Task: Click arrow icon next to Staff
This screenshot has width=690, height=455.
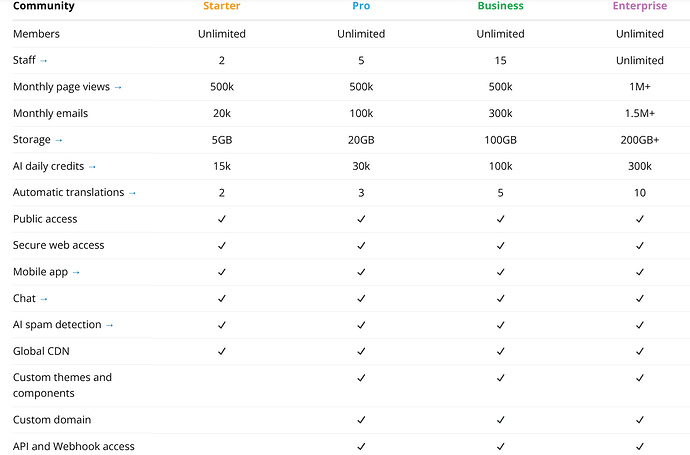Action: [44, 61]
